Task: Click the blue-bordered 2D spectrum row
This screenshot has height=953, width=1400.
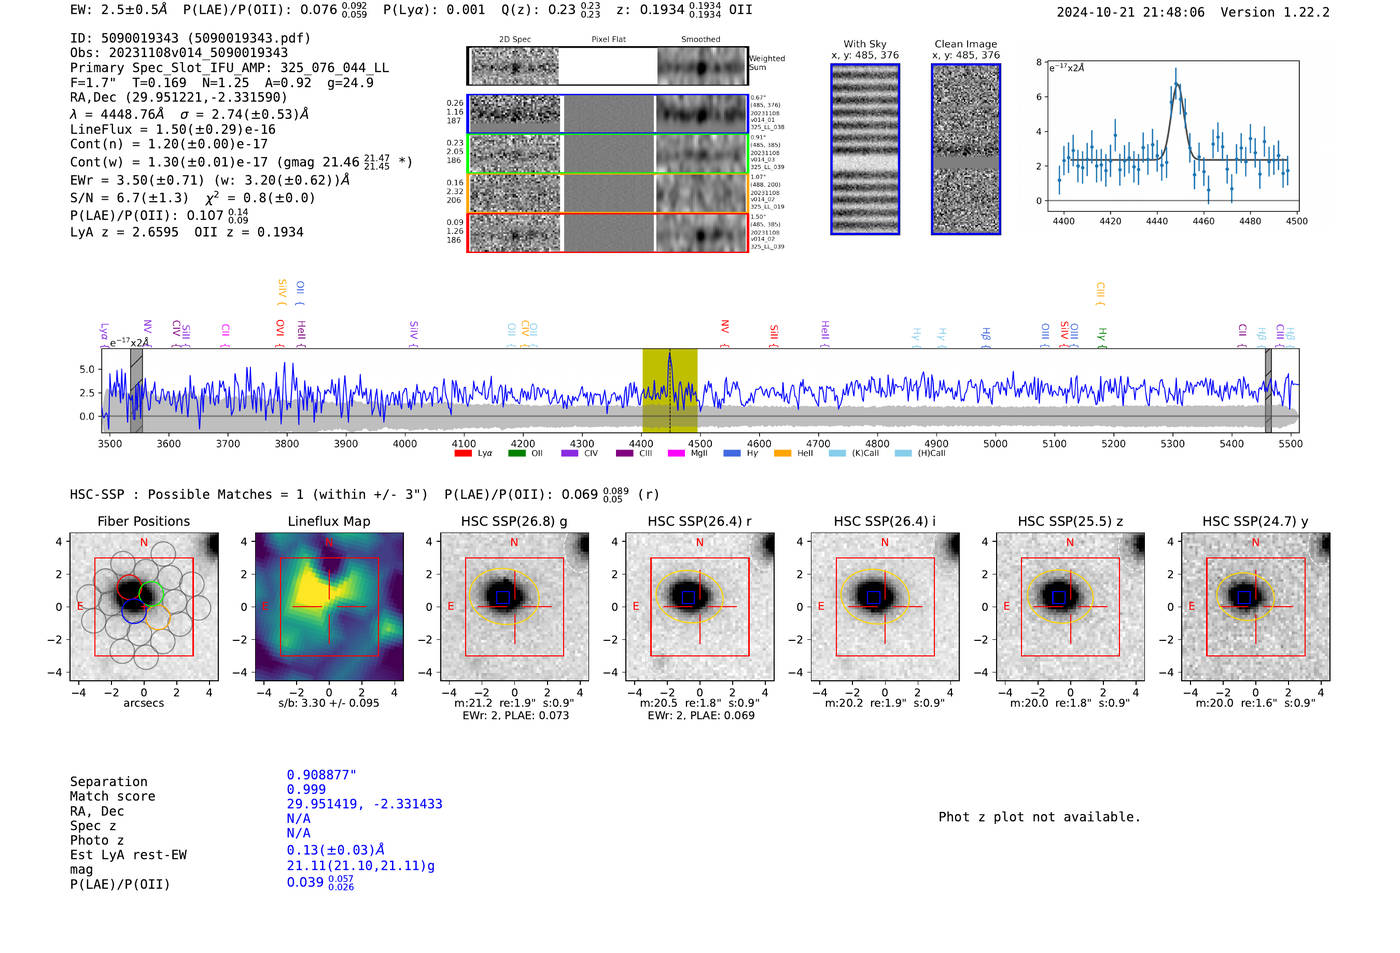Action: (607, 114)
